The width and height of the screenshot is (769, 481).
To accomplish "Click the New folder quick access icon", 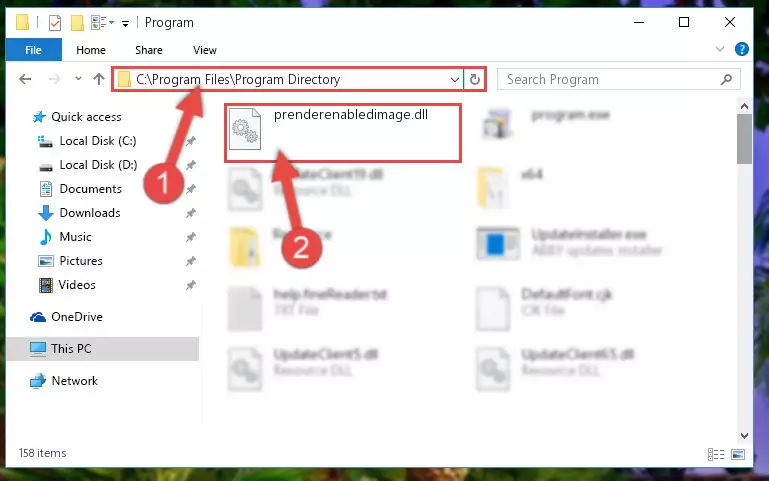I will 77,23.
